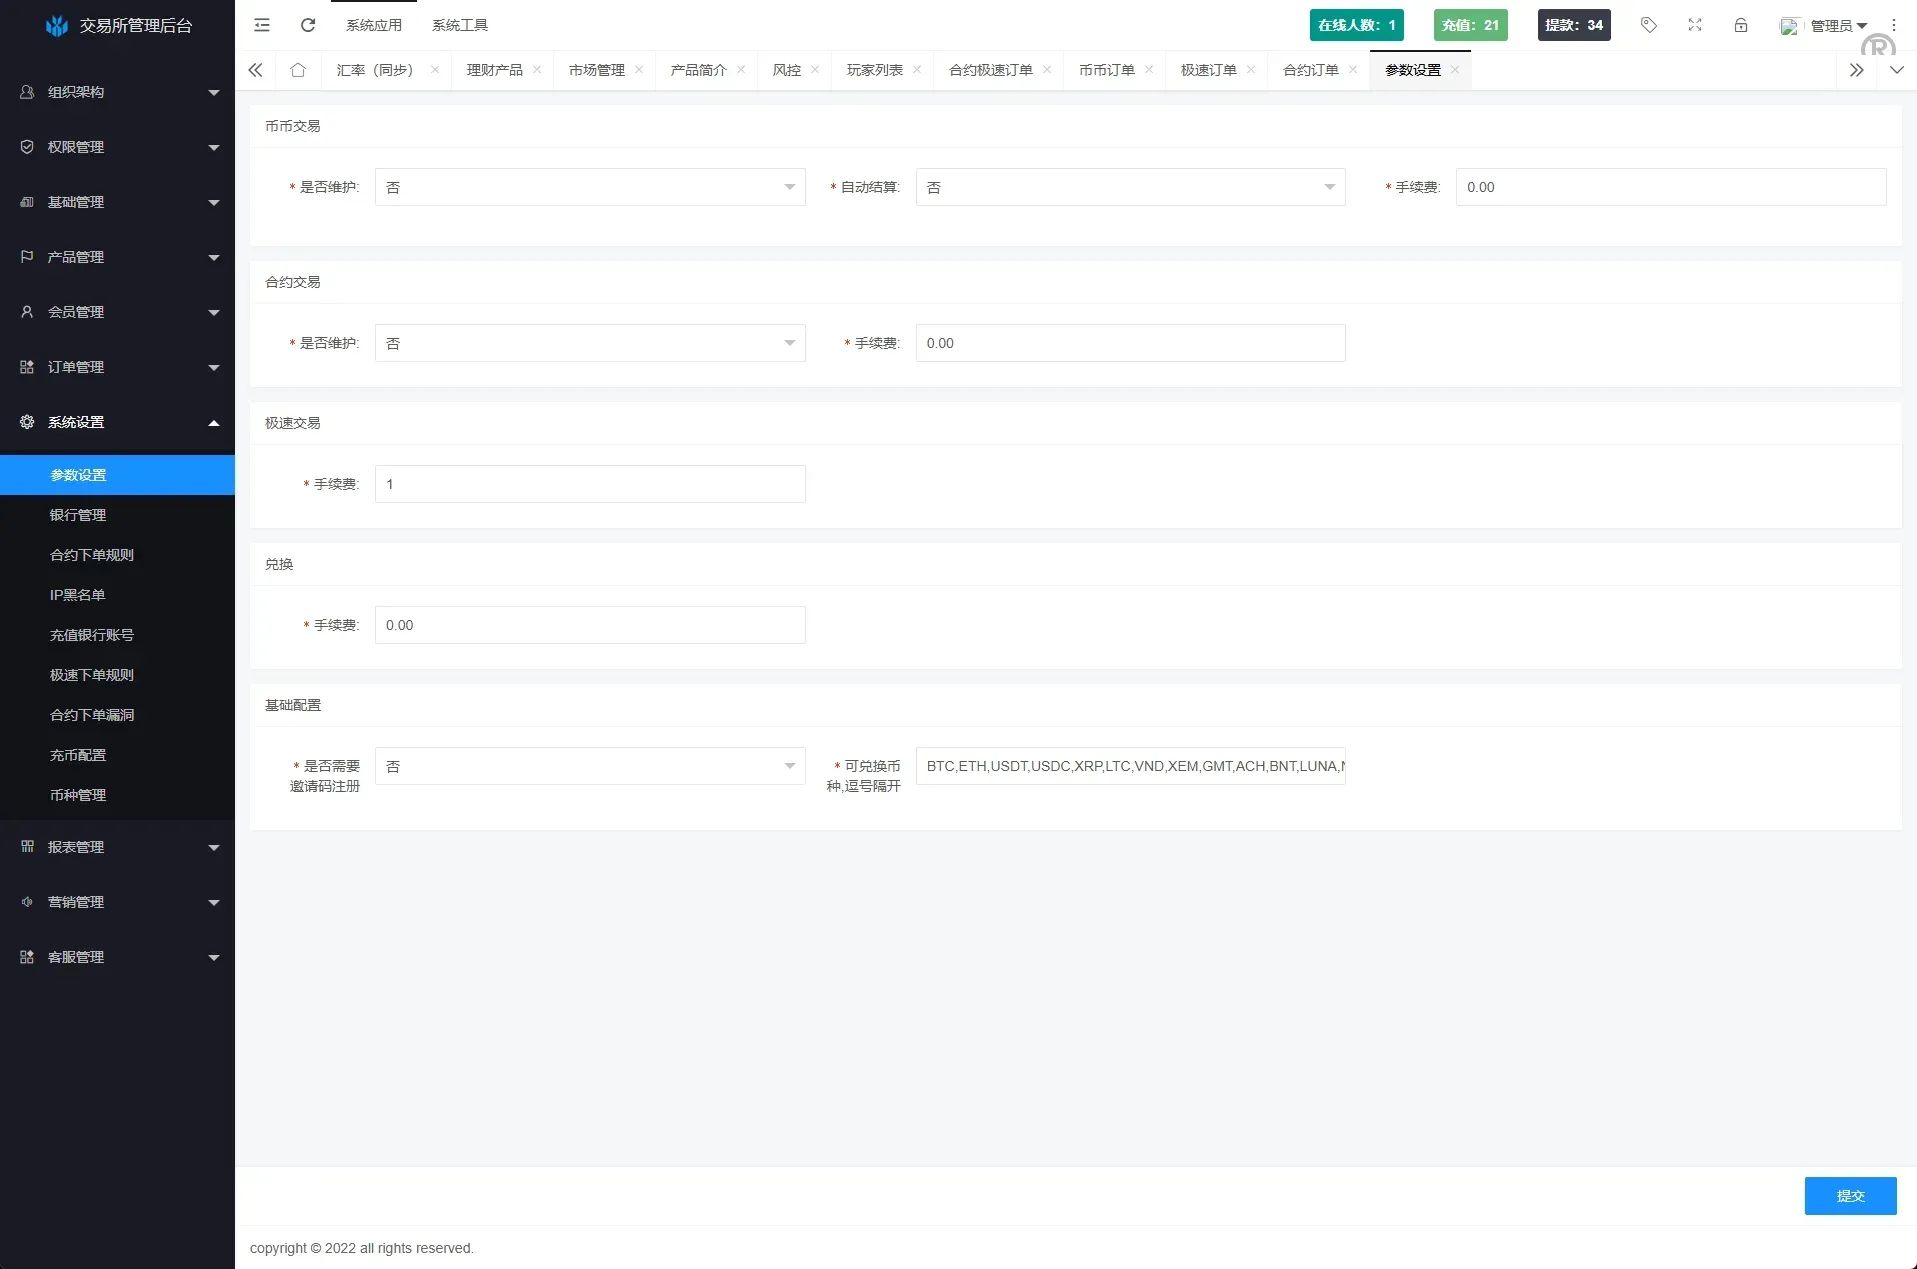打开合约交易是否维护下拉框
This screenshot has width=1917, height=1269.
(589, 343)
